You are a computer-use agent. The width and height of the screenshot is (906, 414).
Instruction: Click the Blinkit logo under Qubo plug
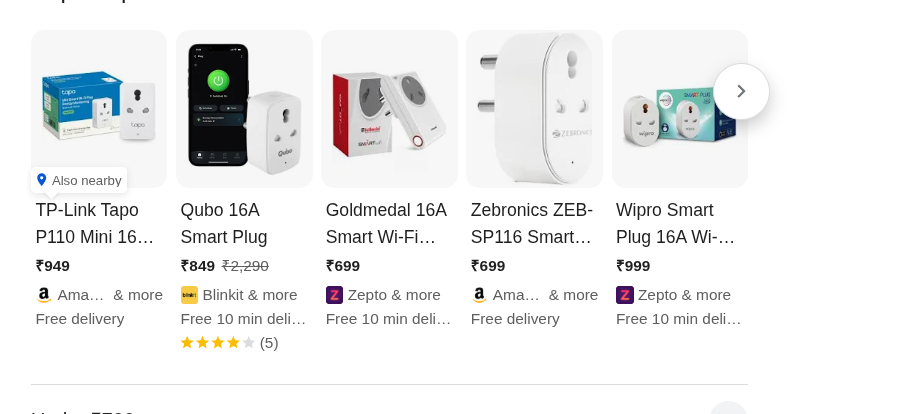(x=189, y=295)
